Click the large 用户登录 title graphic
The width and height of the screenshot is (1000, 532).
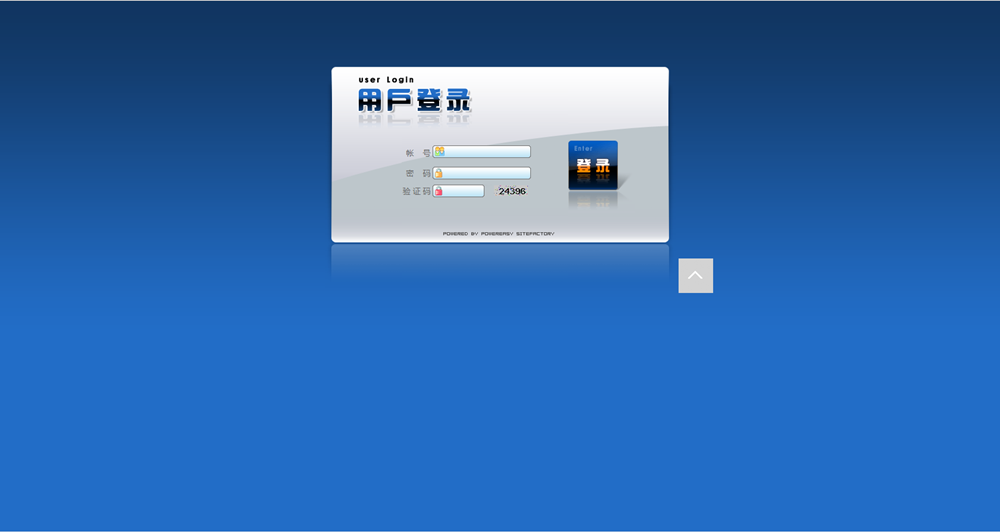tap(414, 100)
